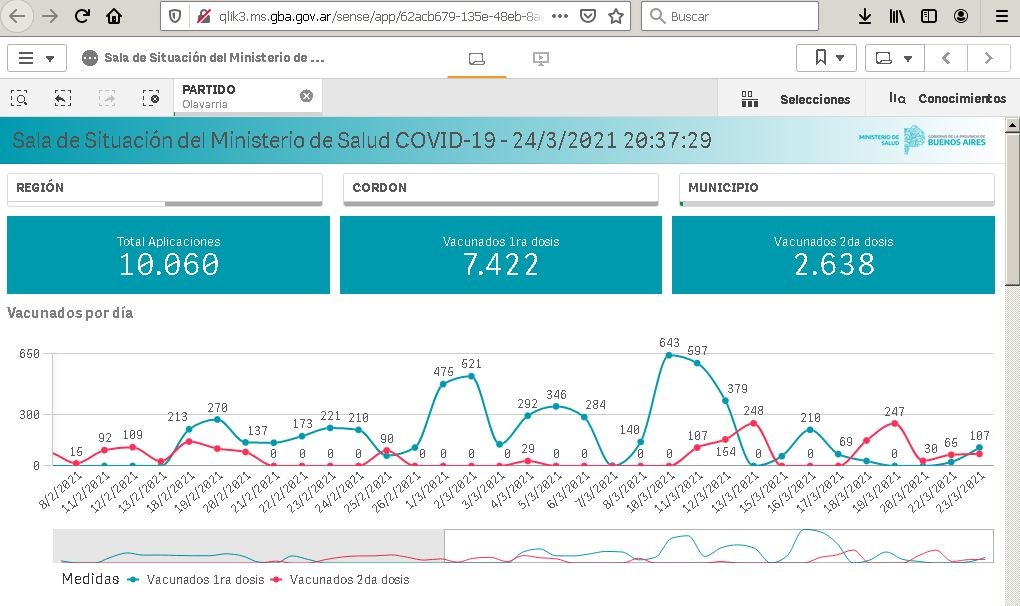Viewport: 1020px width, 606px height.
Task: Click the 643 peak data point label
Action: pyautogui.click(x=669, y=343)
